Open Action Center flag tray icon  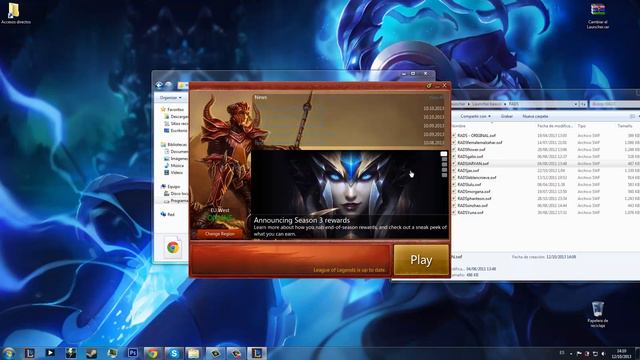point(579,353)
